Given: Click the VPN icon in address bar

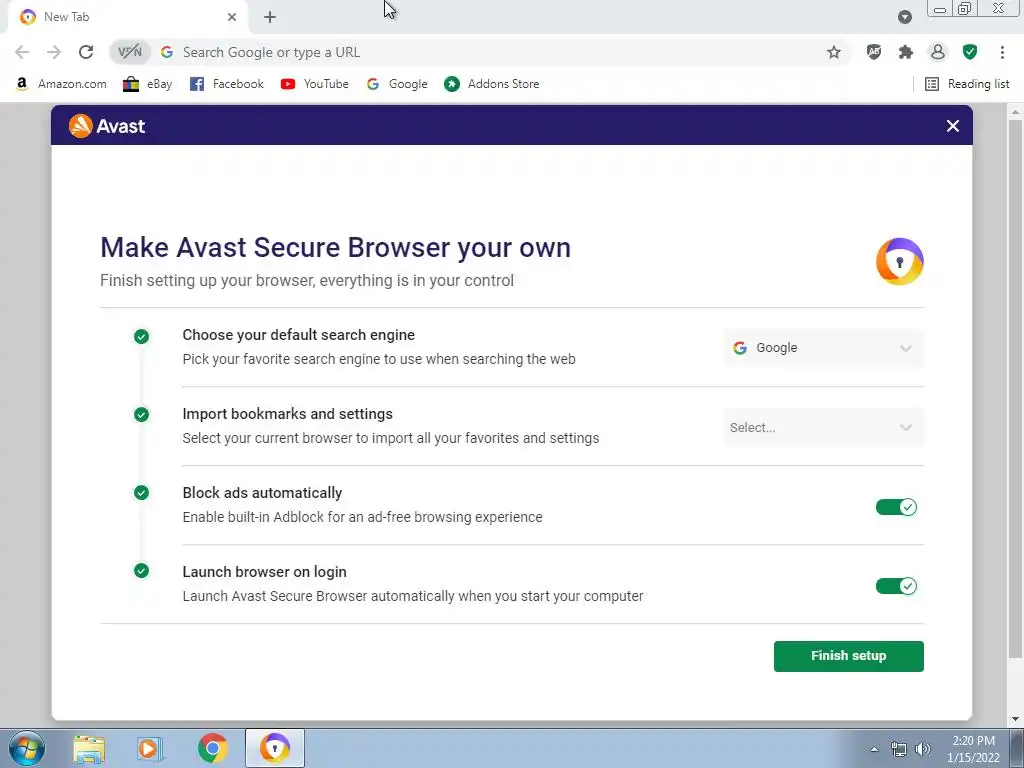Looking at the screenshot, I should click(130, 52).
